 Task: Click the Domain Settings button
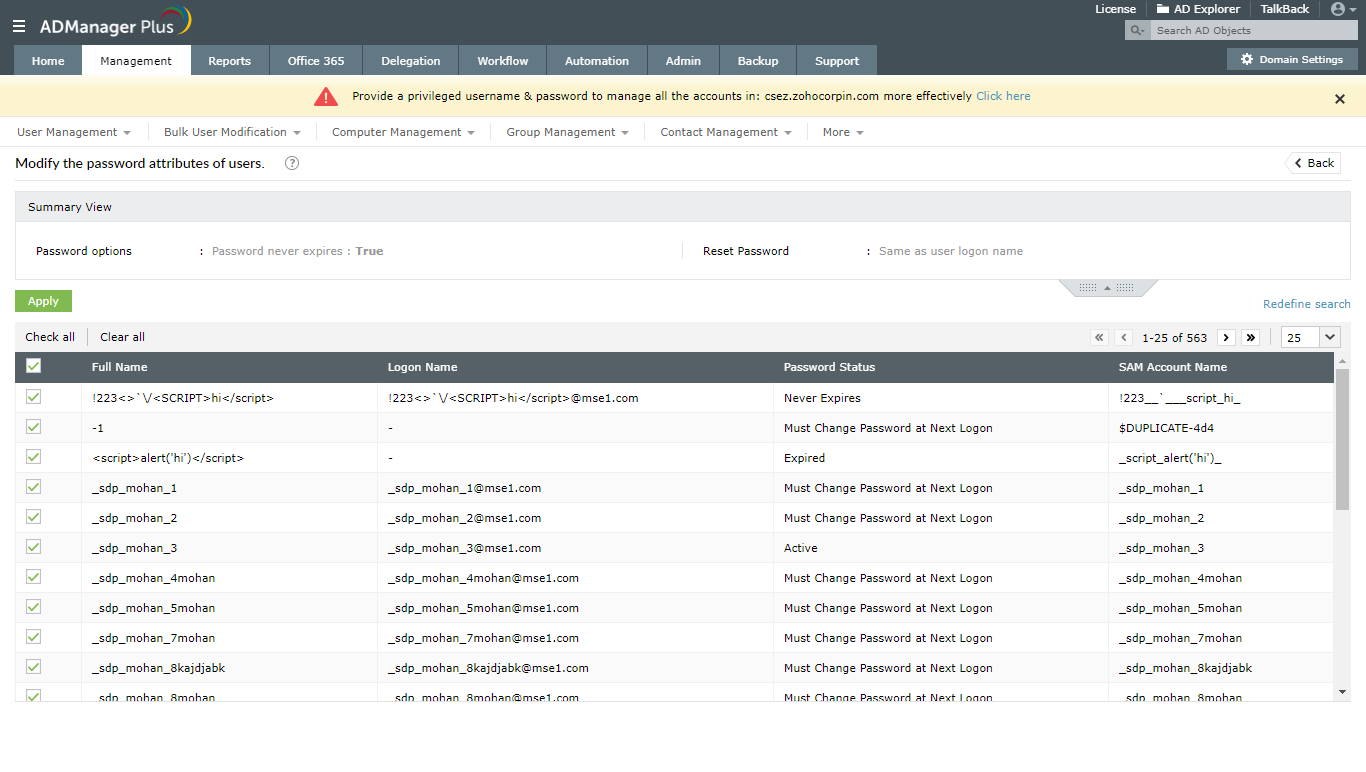click(x=1292, y=59)
